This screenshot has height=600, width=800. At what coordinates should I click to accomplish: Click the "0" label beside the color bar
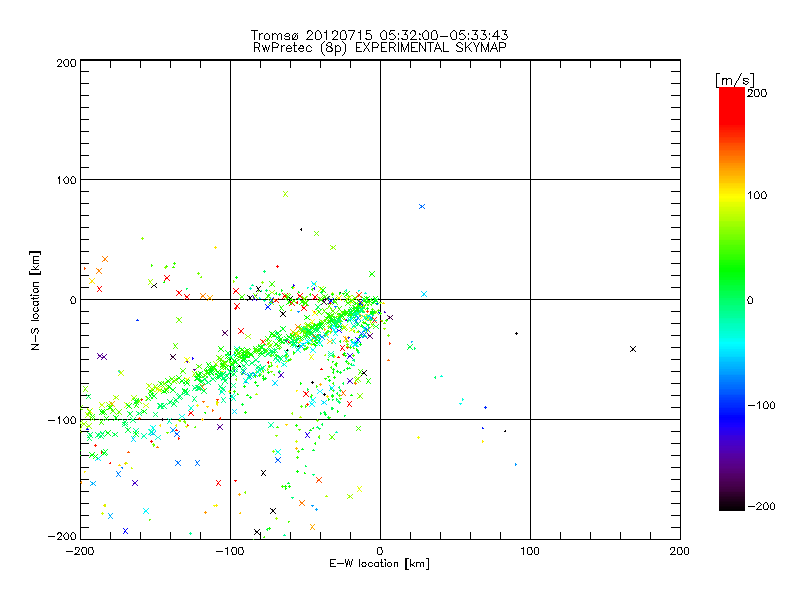tap(750, 300)
